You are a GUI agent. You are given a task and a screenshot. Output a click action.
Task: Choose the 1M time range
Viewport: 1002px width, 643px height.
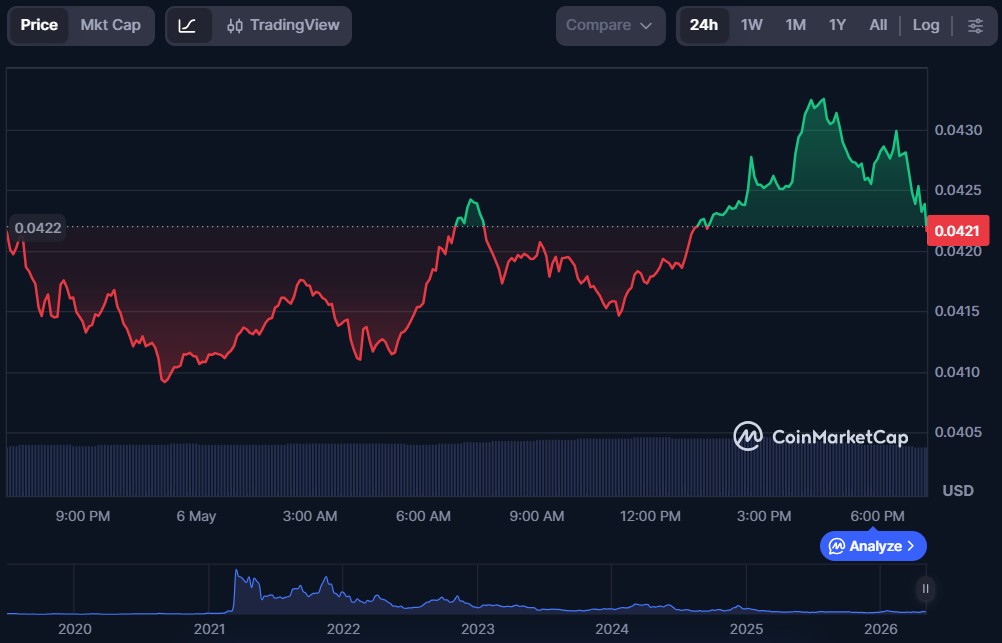pyautogui.click(x=796, y=26)
